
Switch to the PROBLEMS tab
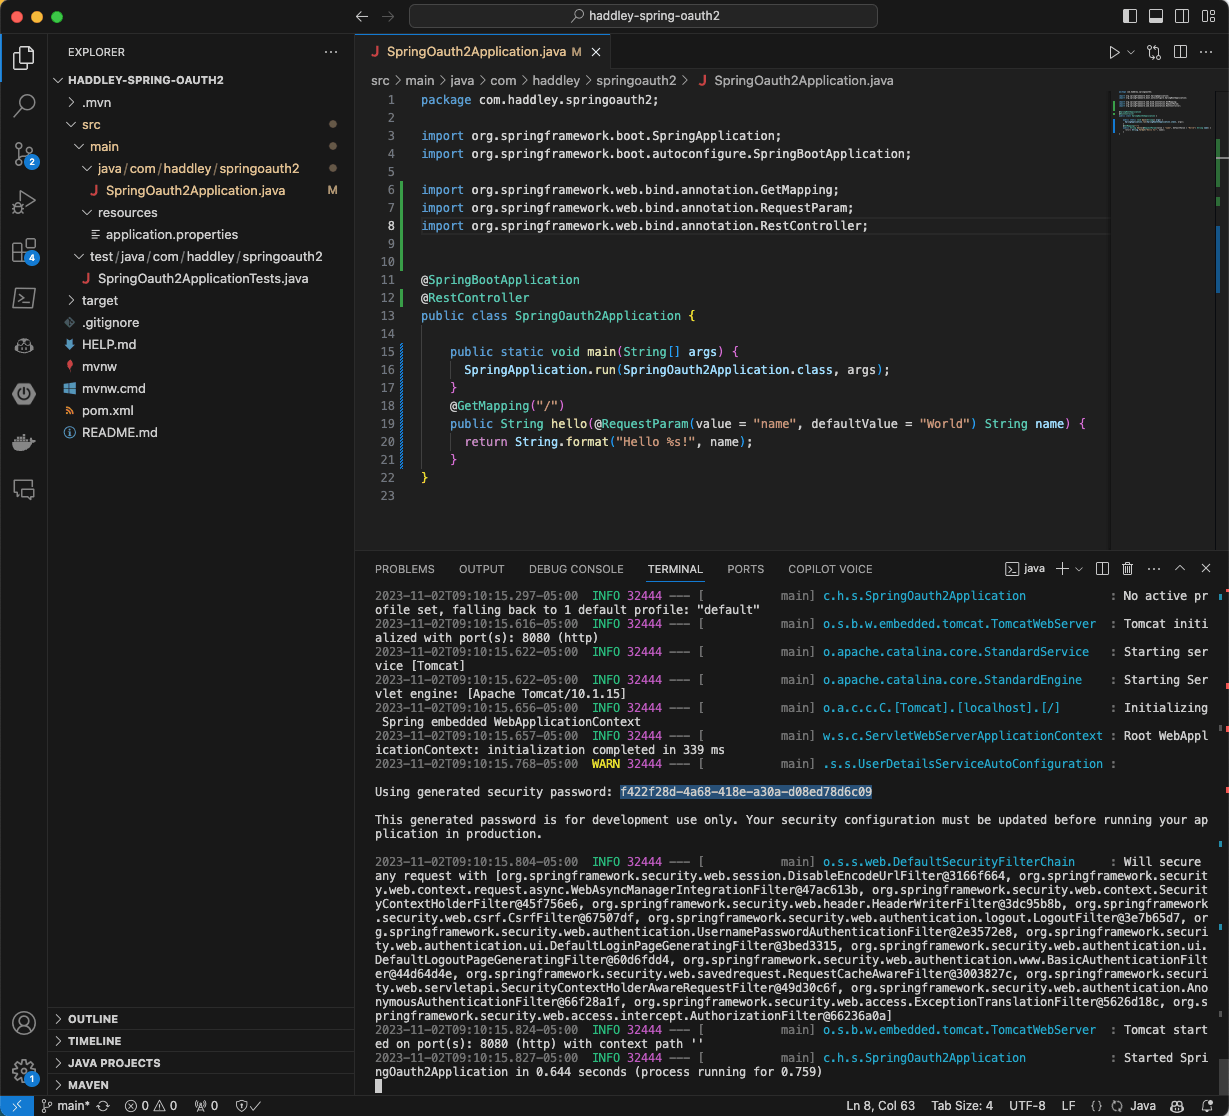click(x=404, y=569)
